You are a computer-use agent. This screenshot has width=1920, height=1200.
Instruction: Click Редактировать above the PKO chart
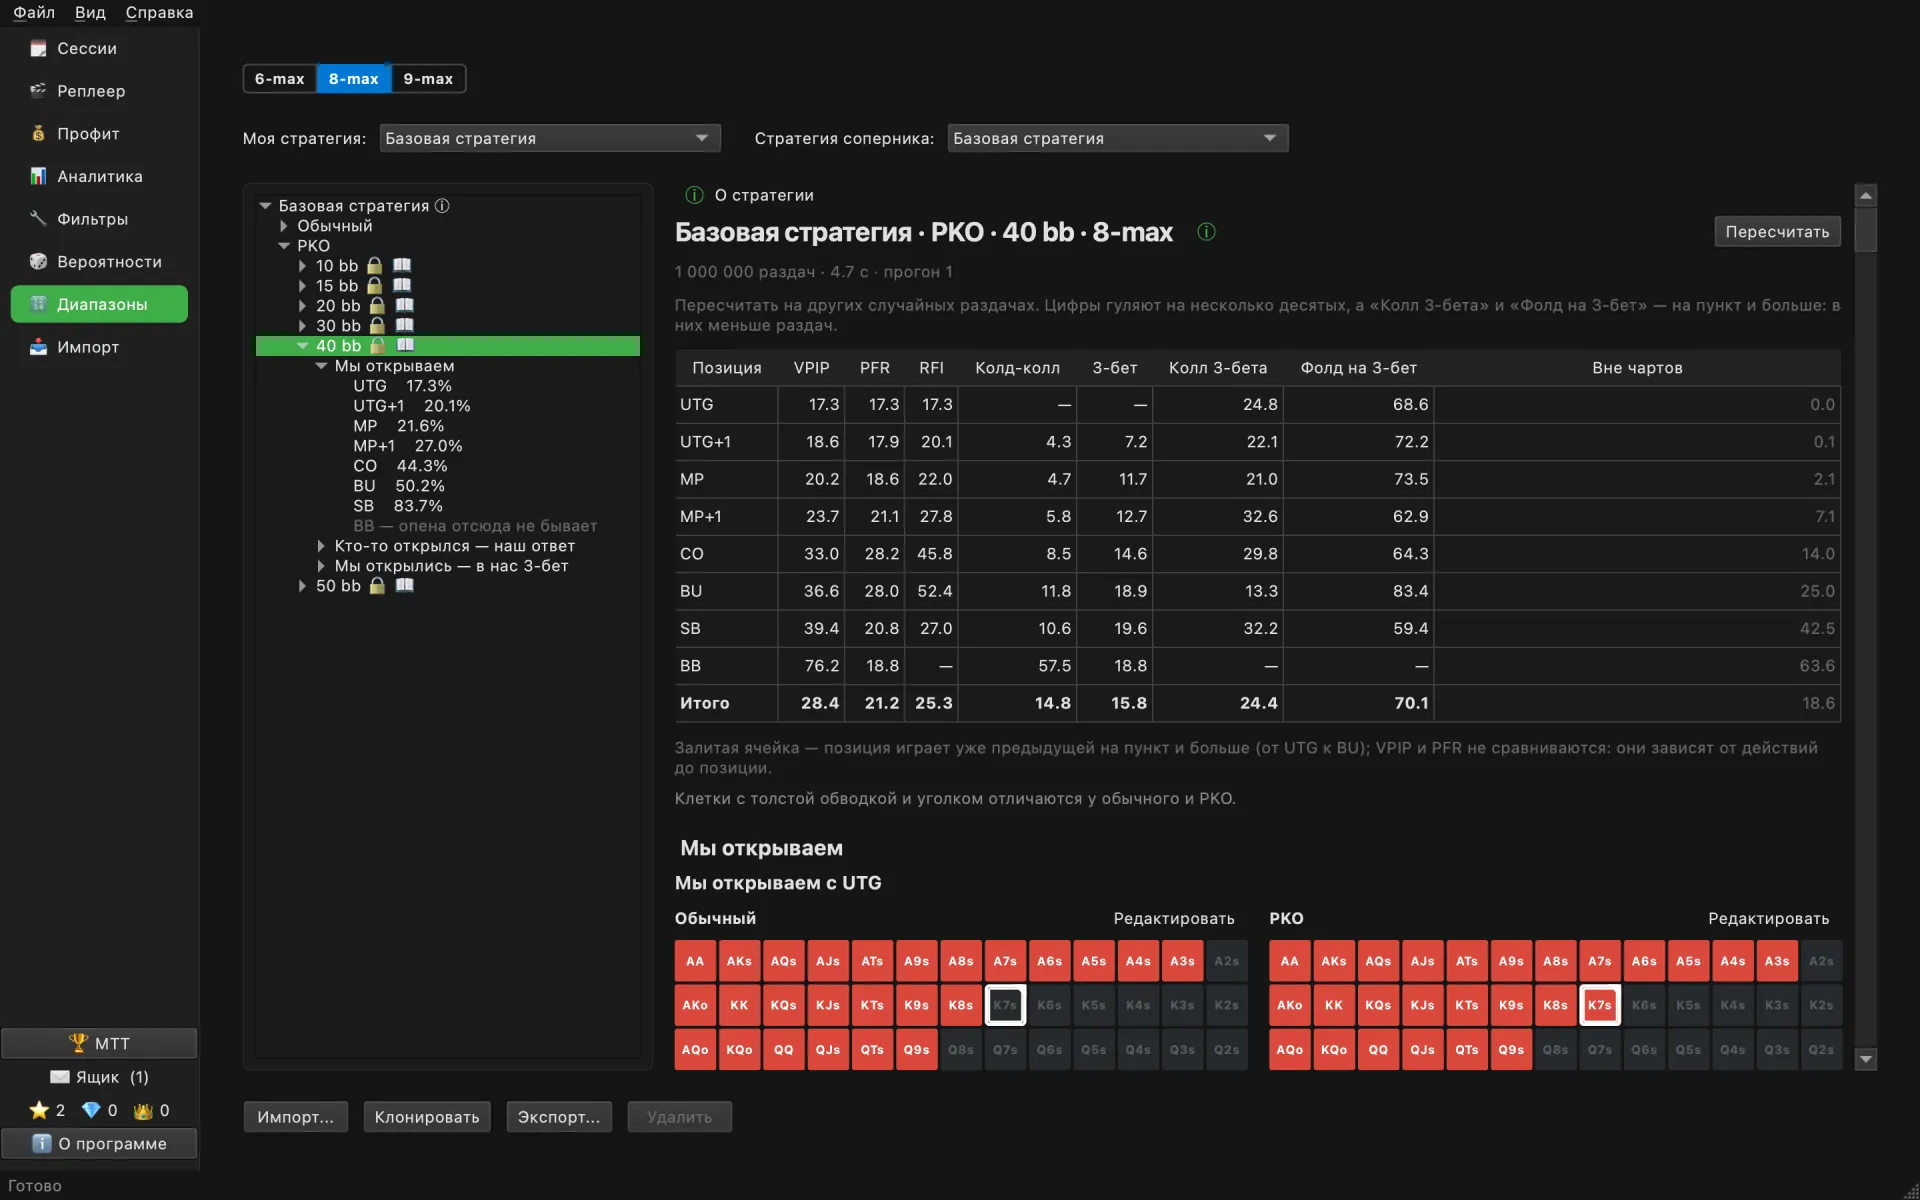tap(1768, 918)
